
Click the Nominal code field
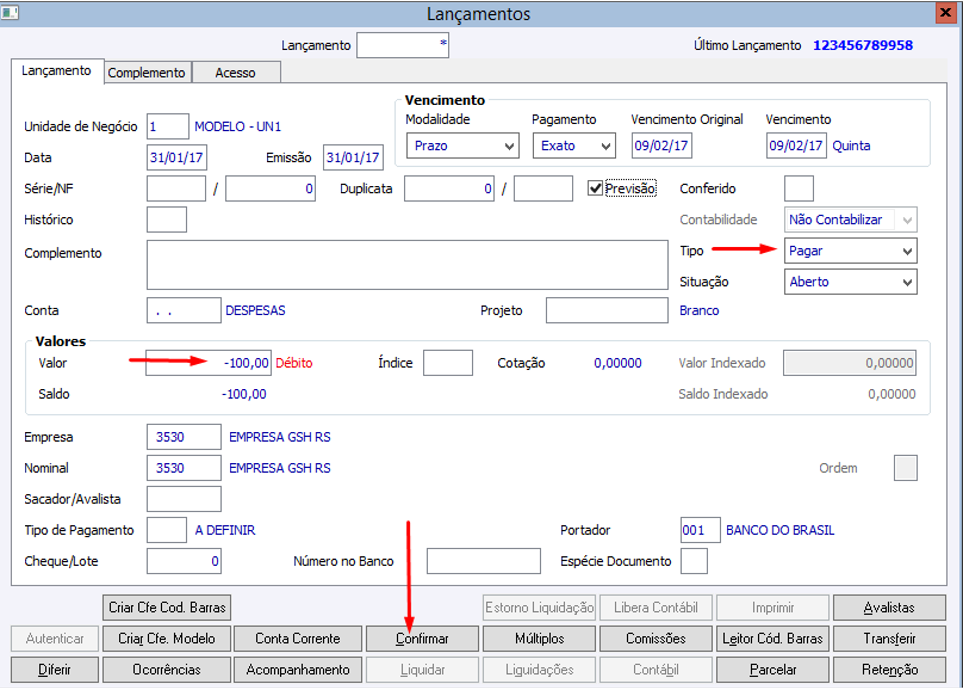pyautogui.click(x=184, y=468)
